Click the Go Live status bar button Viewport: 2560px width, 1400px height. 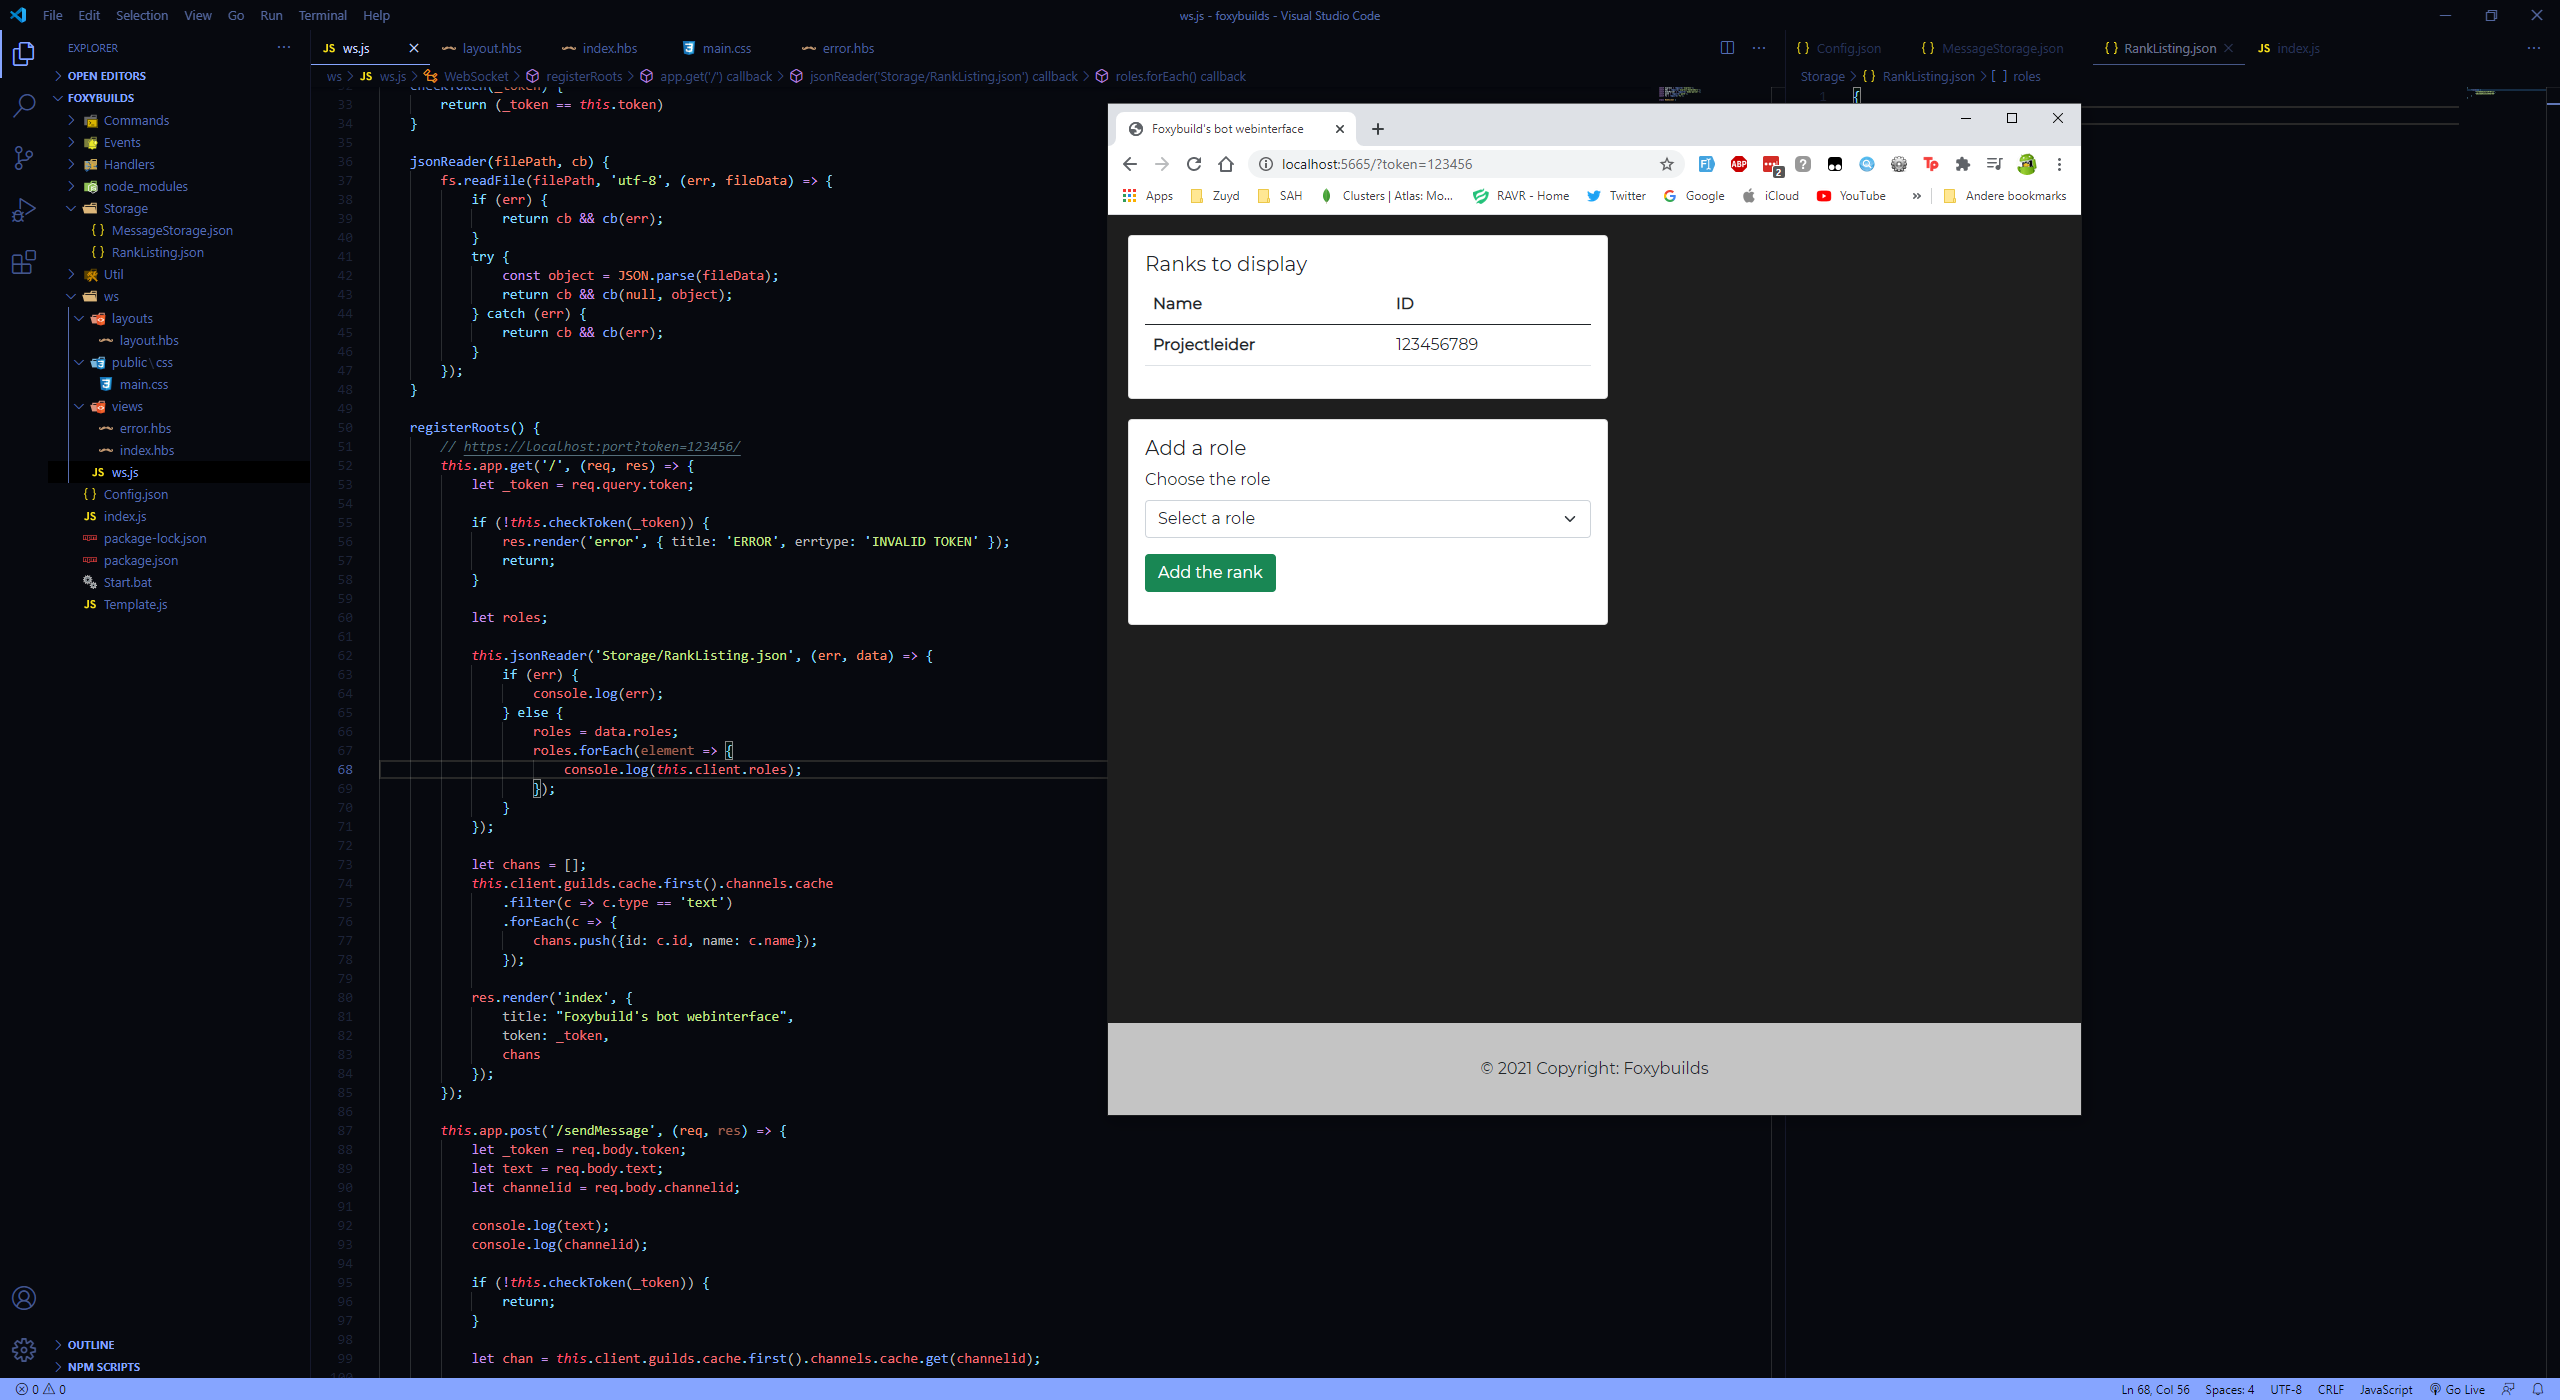2457,1389
